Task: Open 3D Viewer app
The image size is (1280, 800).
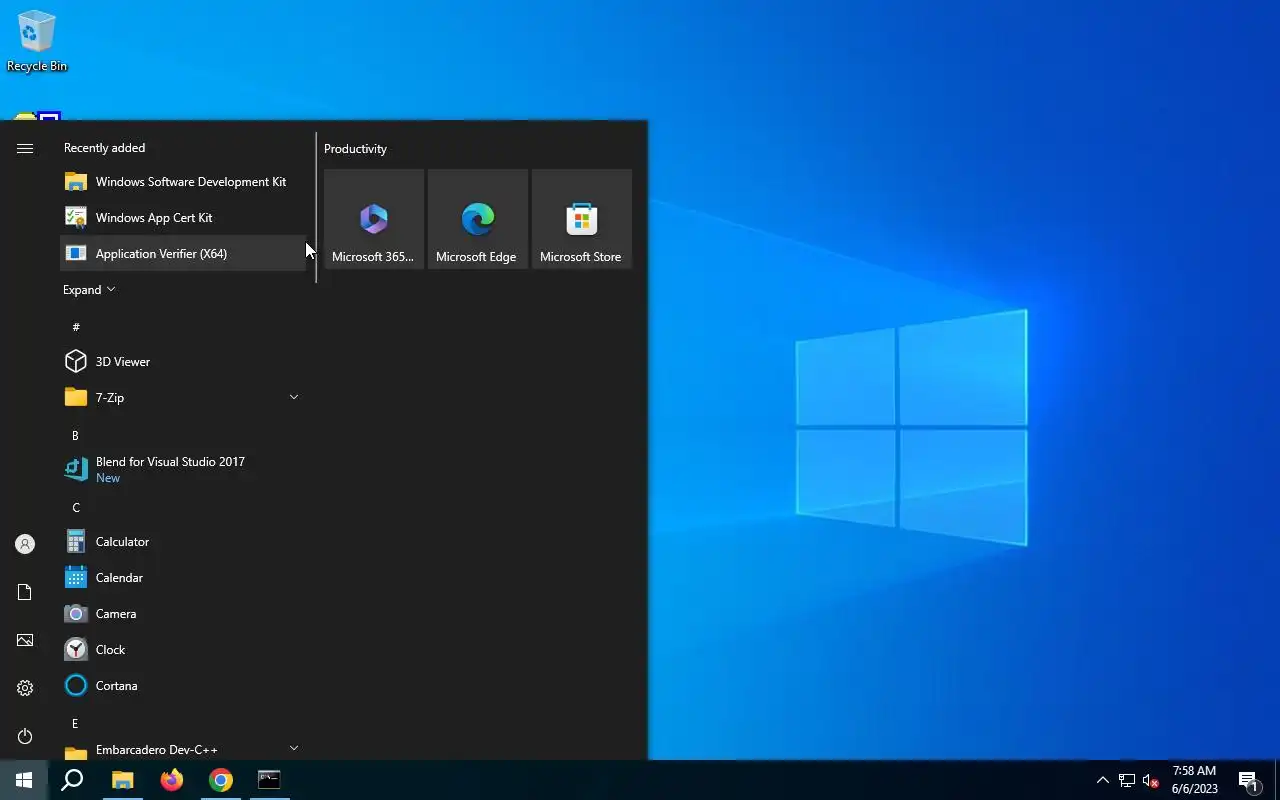Action: 183,362
